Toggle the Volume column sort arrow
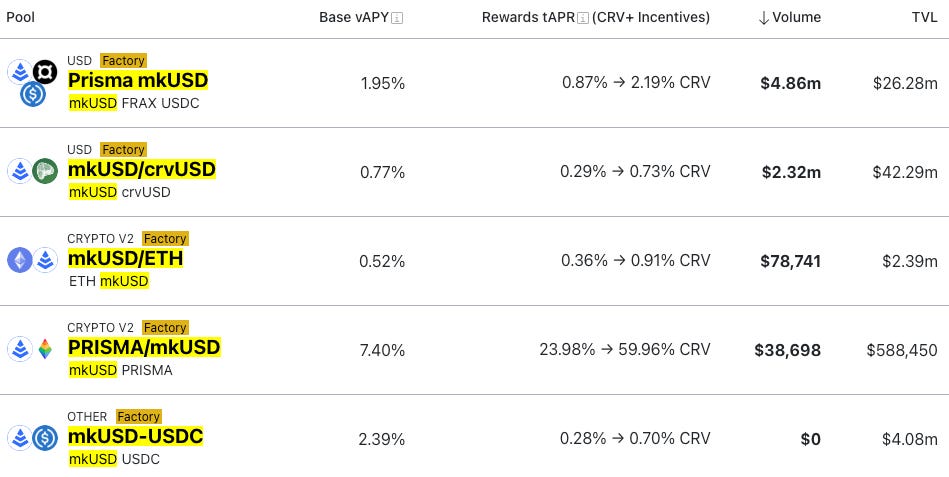This screenshot has height=477, width=949. 765,18
